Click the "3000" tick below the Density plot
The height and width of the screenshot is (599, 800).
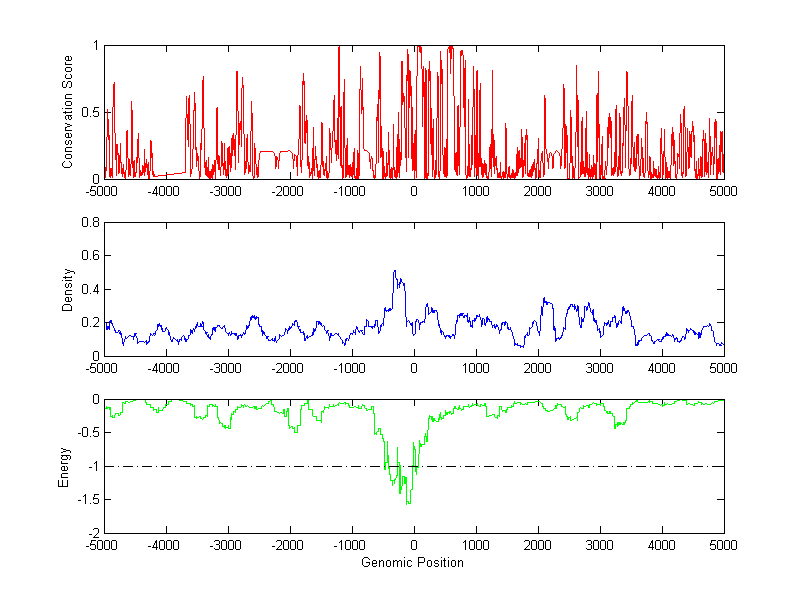tap(599, 368)
